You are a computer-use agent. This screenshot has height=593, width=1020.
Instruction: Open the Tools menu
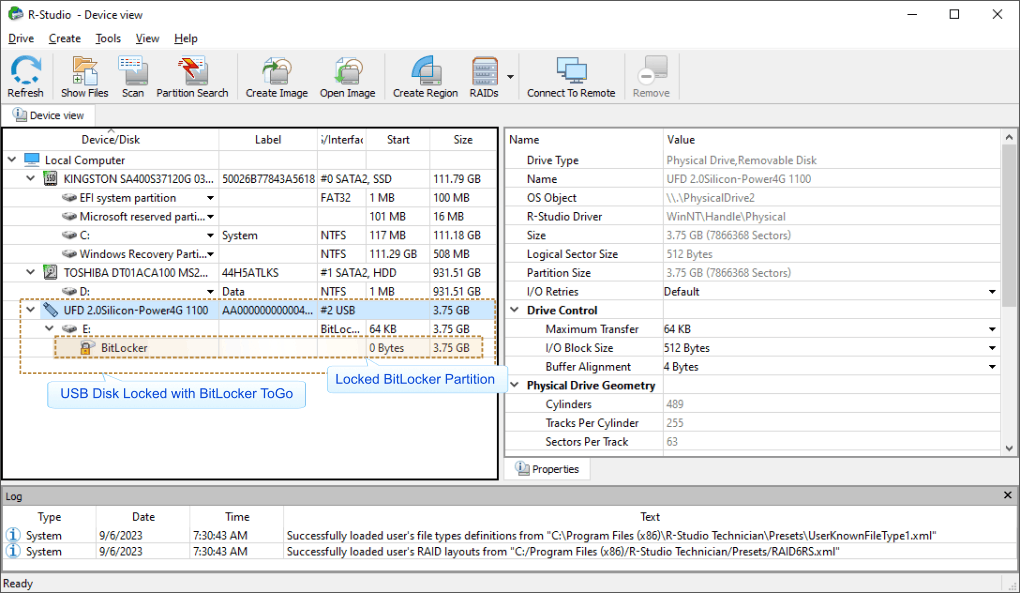[x=108, y=38]
